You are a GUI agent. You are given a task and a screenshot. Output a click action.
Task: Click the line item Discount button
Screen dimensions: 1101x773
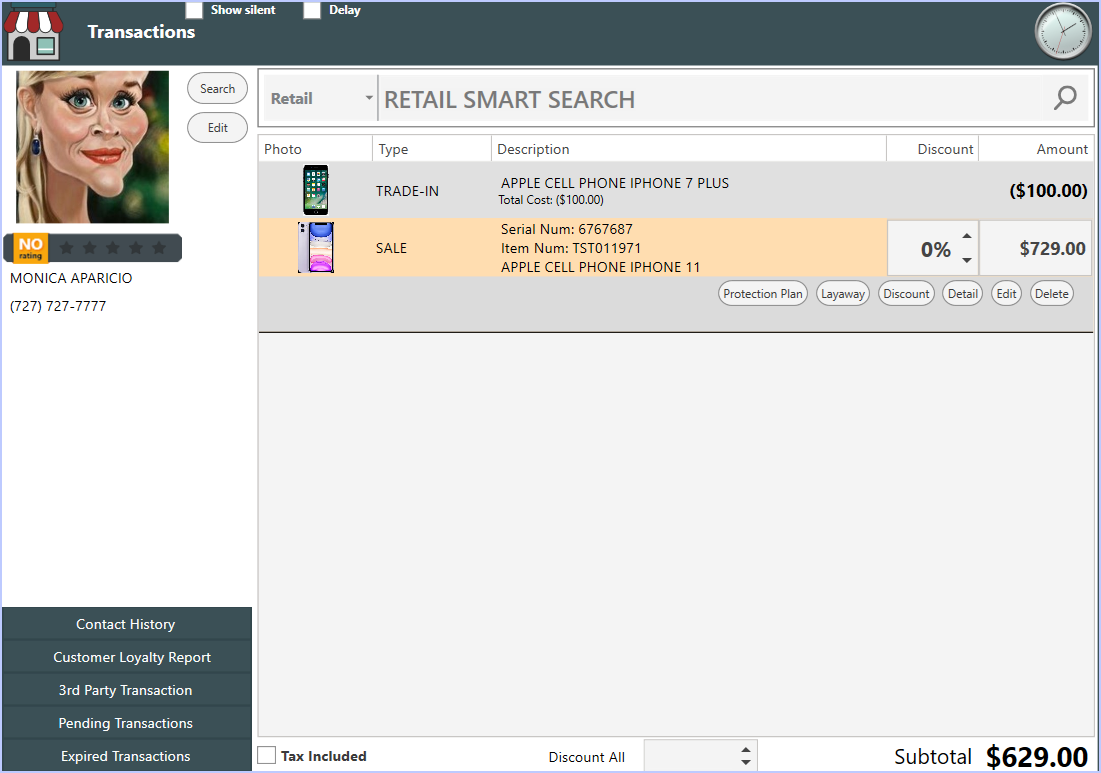click(906, 293)
